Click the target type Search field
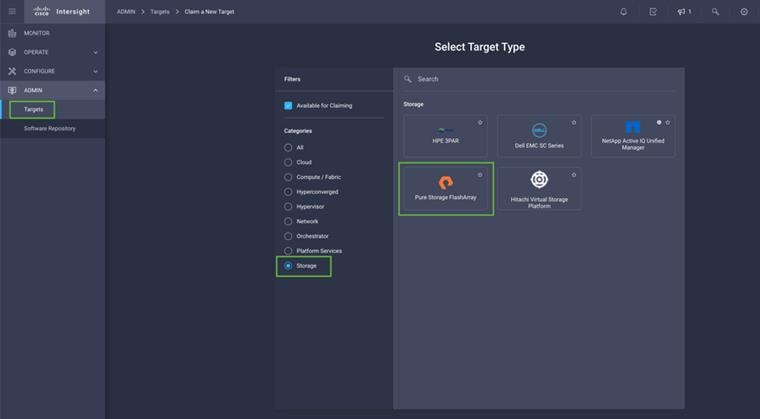760x419 pixels. (539, 79)
